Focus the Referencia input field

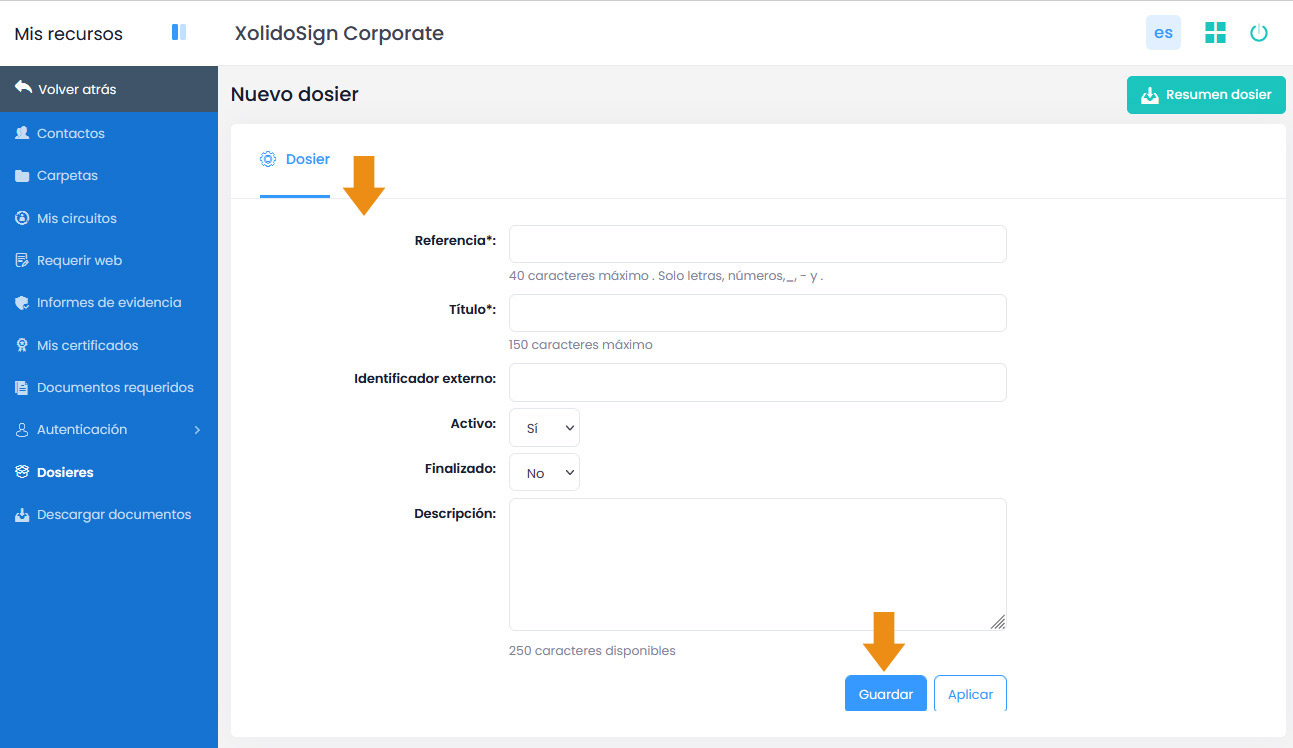click(x=757, y=244)
